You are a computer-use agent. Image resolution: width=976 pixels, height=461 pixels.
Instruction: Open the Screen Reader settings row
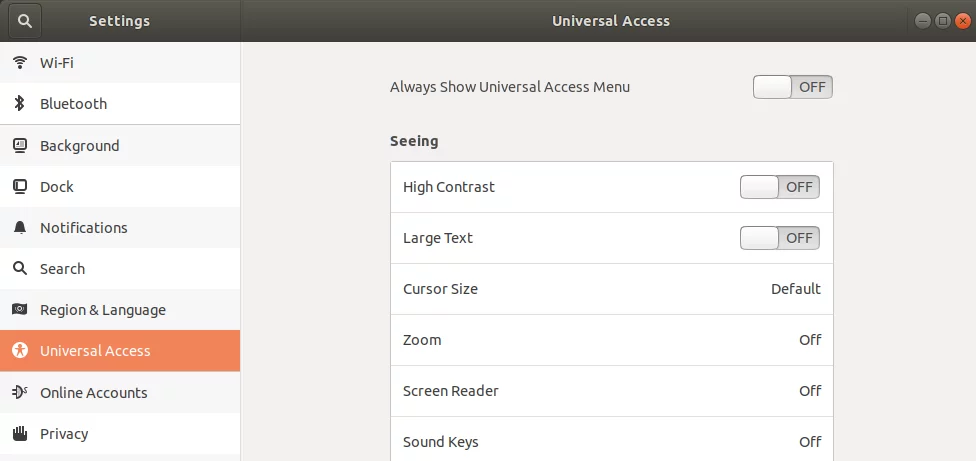pyautogui.click(x=612, y=391)
